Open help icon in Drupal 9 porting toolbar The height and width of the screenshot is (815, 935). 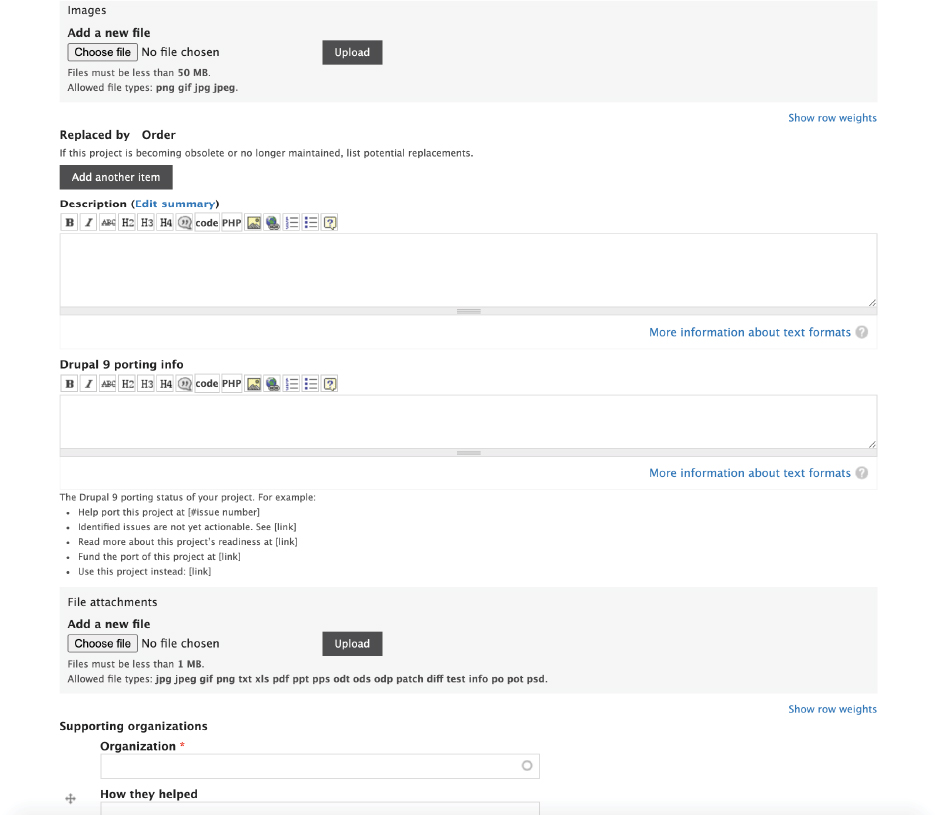(x=330, y=383)
